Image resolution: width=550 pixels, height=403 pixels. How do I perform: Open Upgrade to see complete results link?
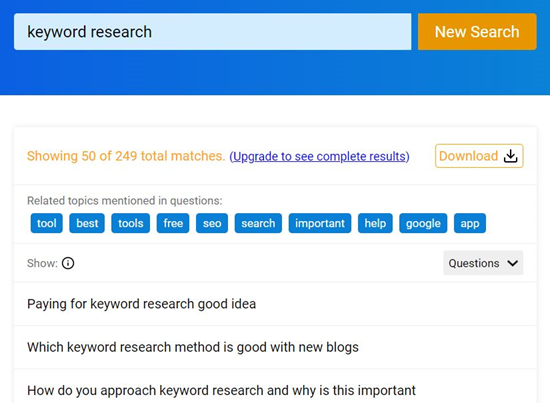(320, 156)
